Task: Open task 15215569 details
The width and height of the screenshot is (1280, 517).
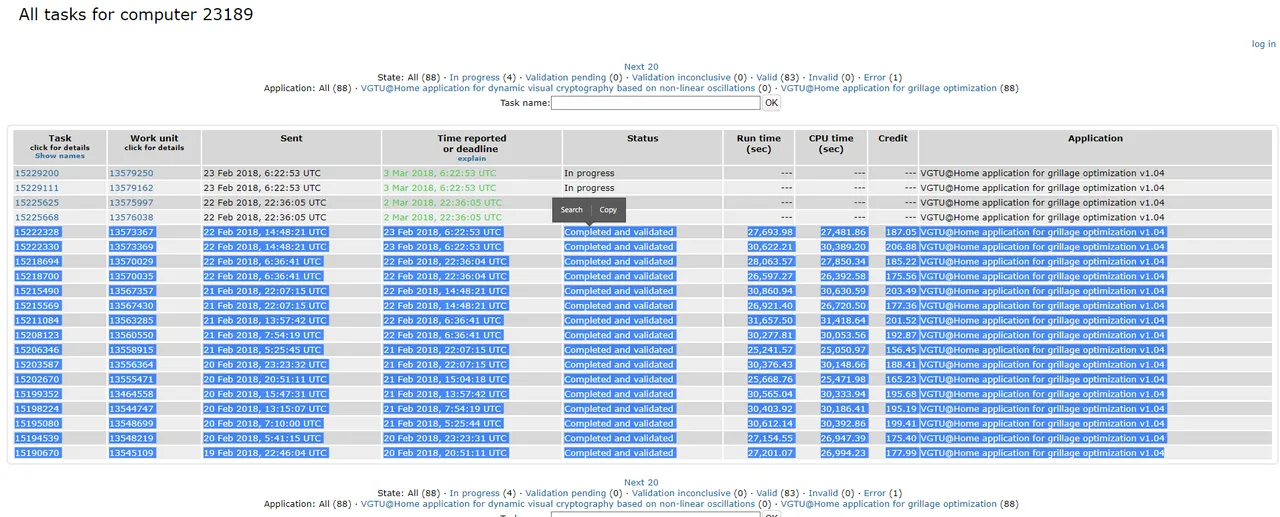Action: (37, 306)
